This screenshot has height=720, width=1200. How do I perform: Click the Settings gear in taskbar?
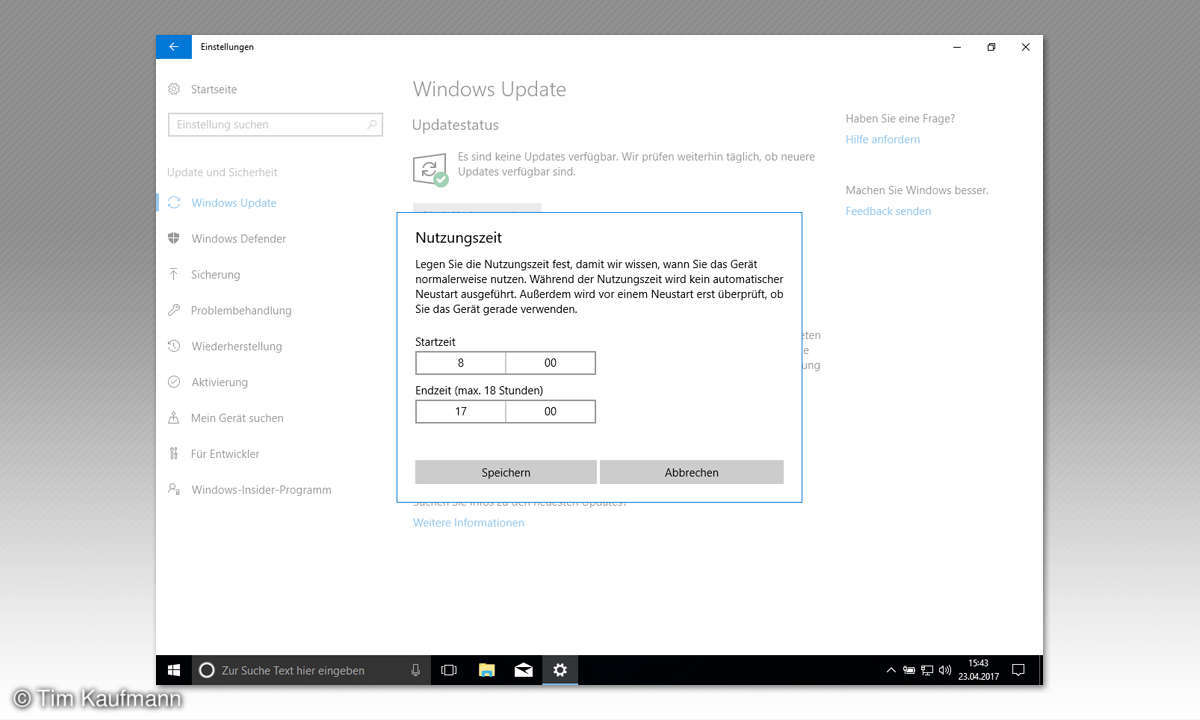tap(560, 670)
